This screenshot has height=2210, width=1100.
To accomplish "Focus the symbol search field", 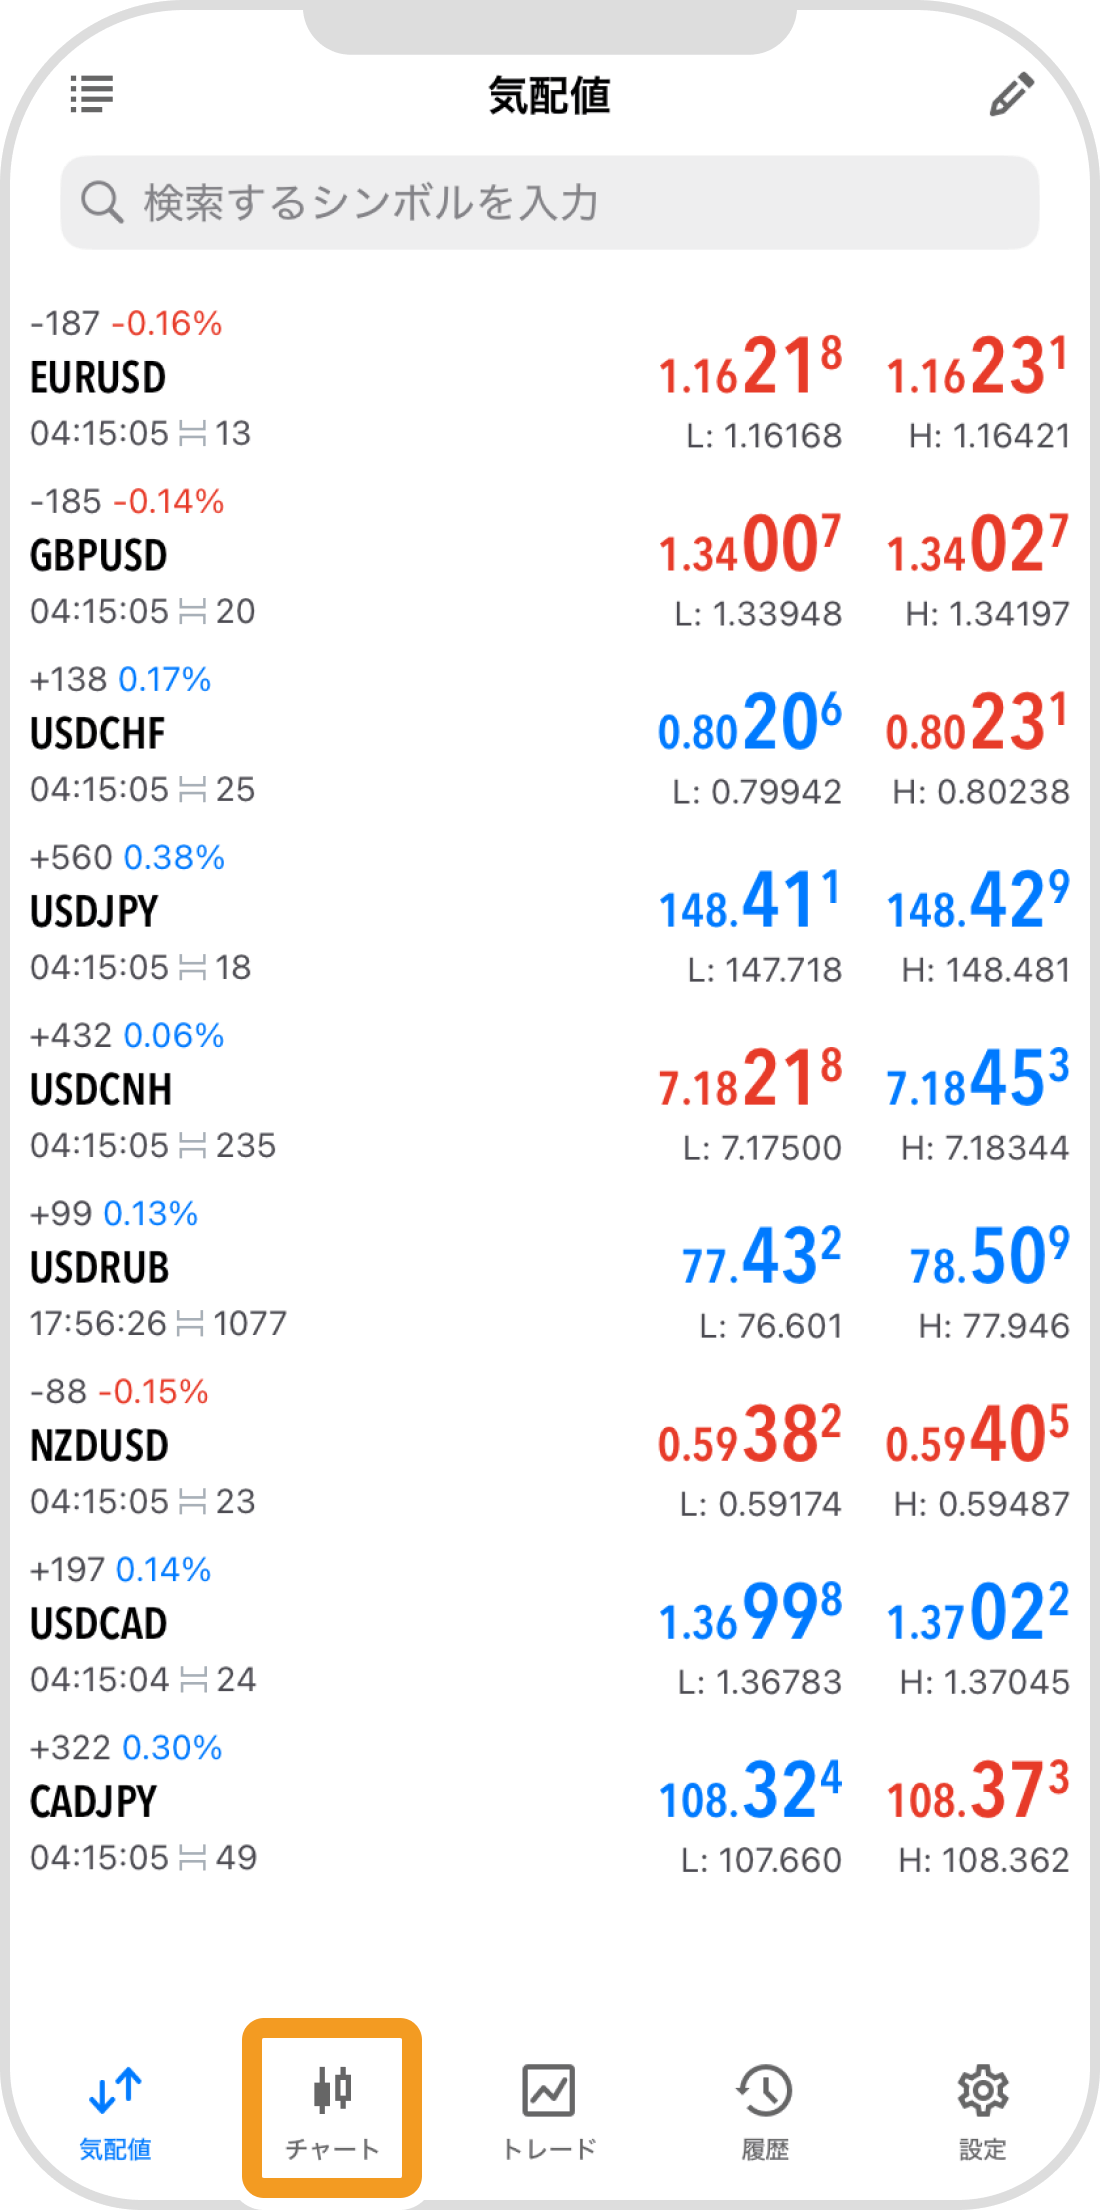I will tap(550, 202).
